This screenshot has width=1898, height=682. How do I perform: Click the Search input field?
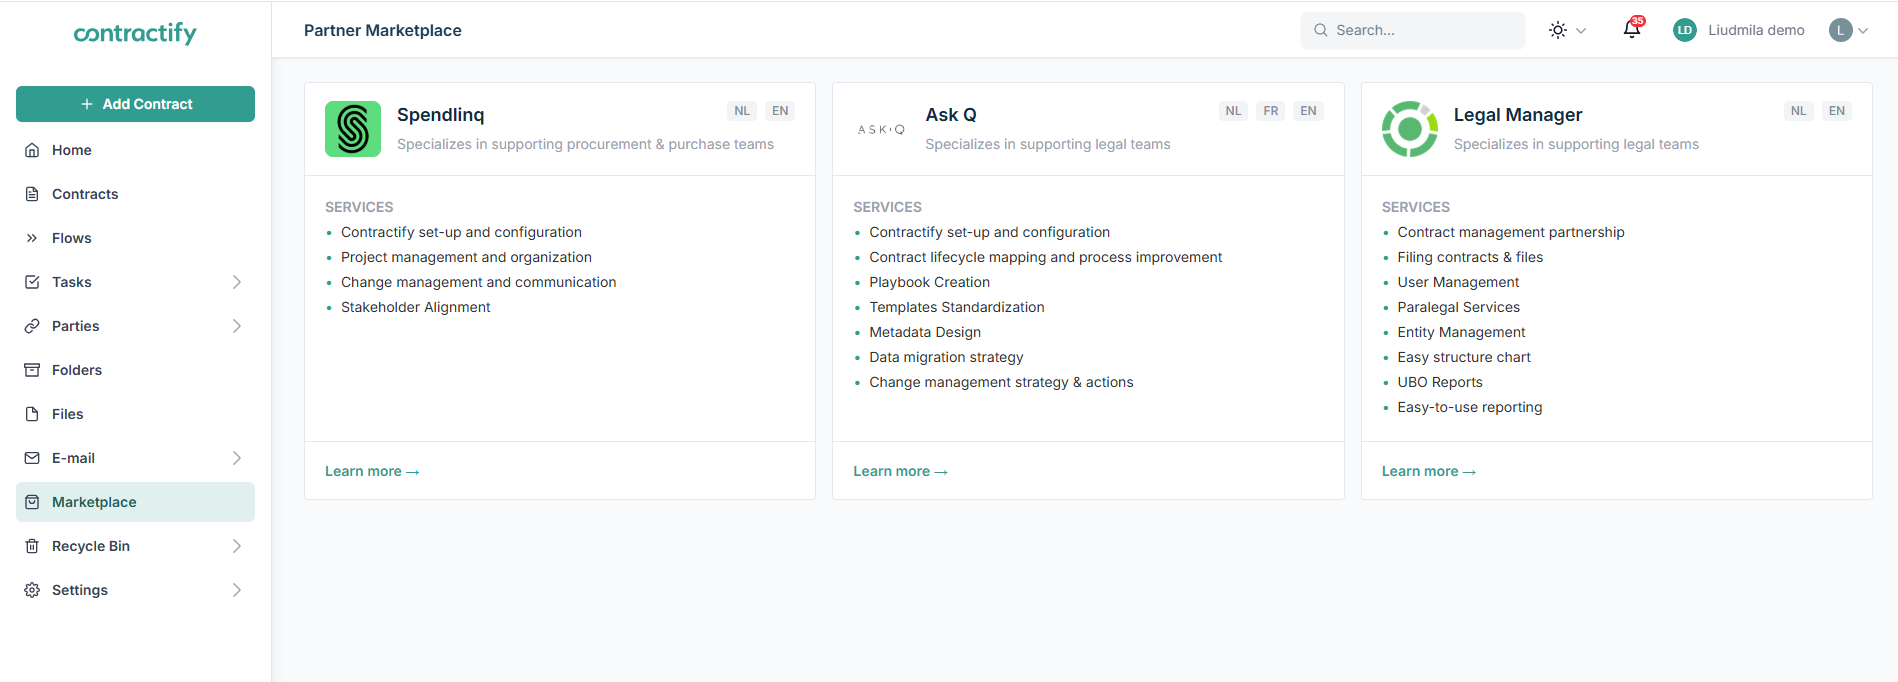[1412, 30]
